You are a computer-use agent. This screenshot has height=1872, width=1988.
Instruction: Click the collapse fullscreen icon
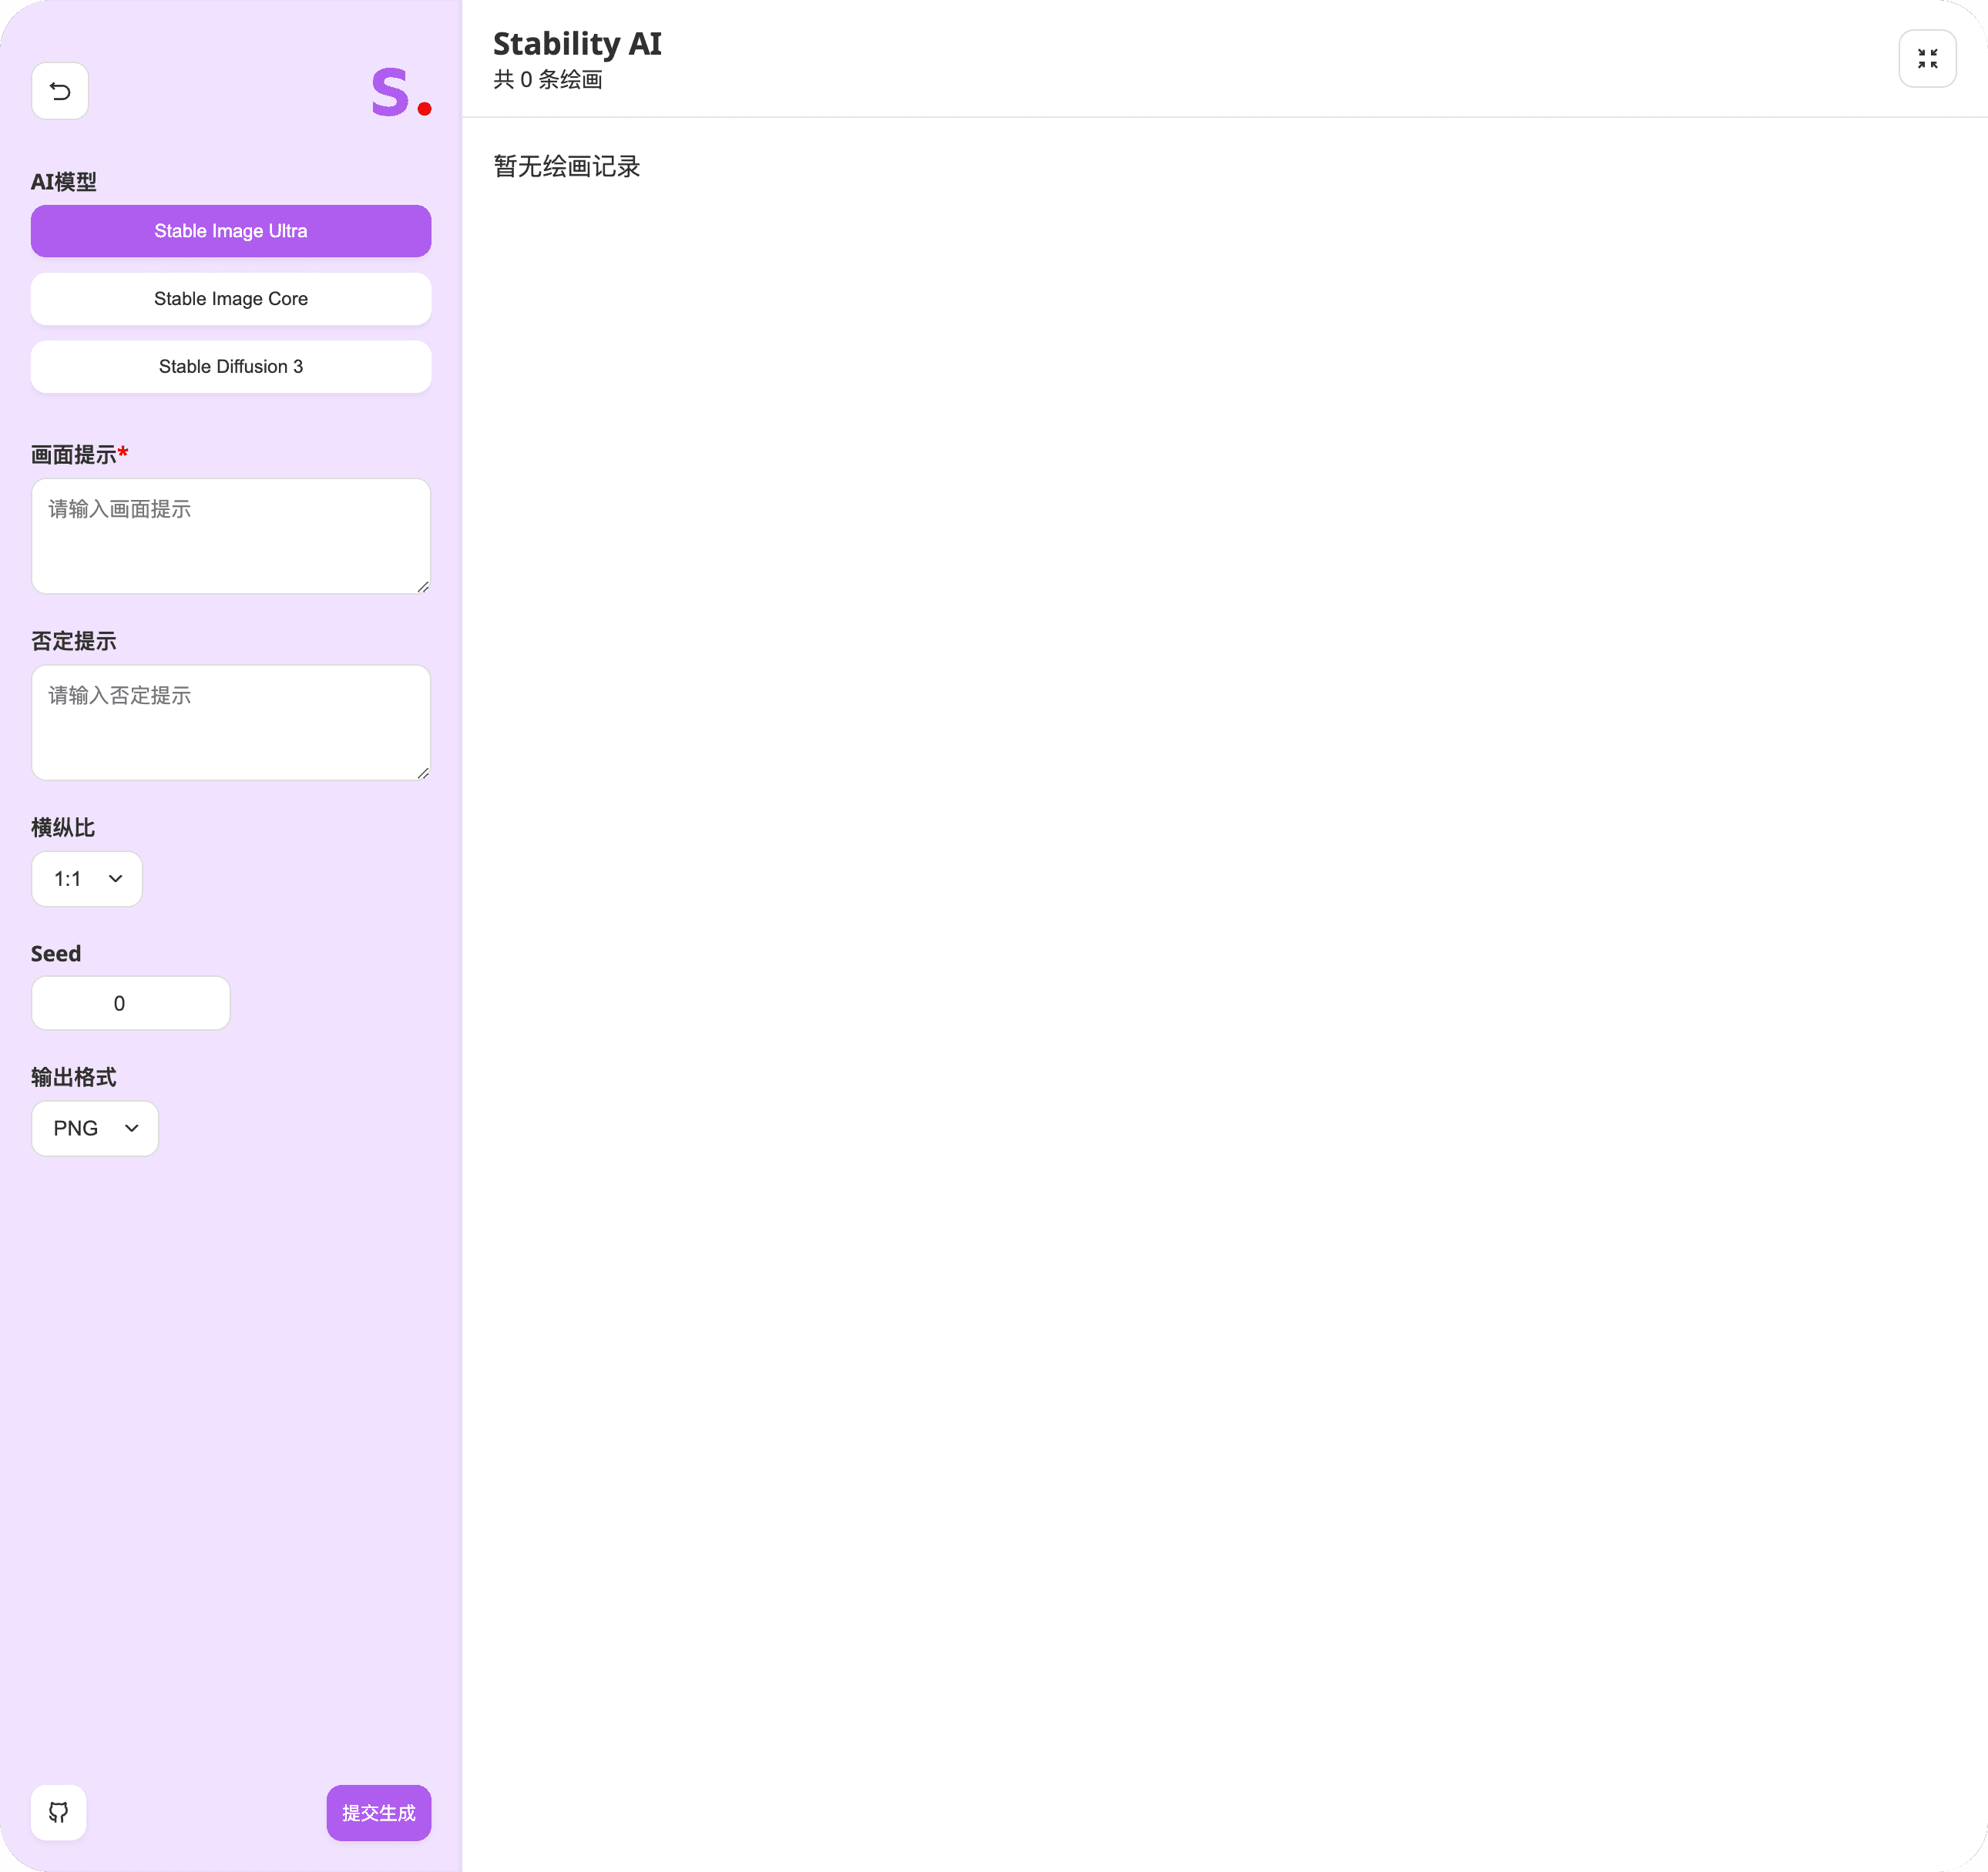1927,59
